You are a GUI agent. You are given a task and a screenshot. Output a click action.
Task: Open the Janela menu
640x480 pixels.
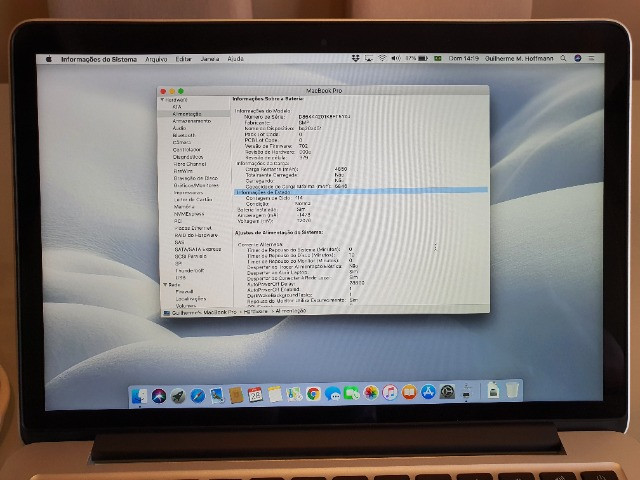(x=210, y=59)
